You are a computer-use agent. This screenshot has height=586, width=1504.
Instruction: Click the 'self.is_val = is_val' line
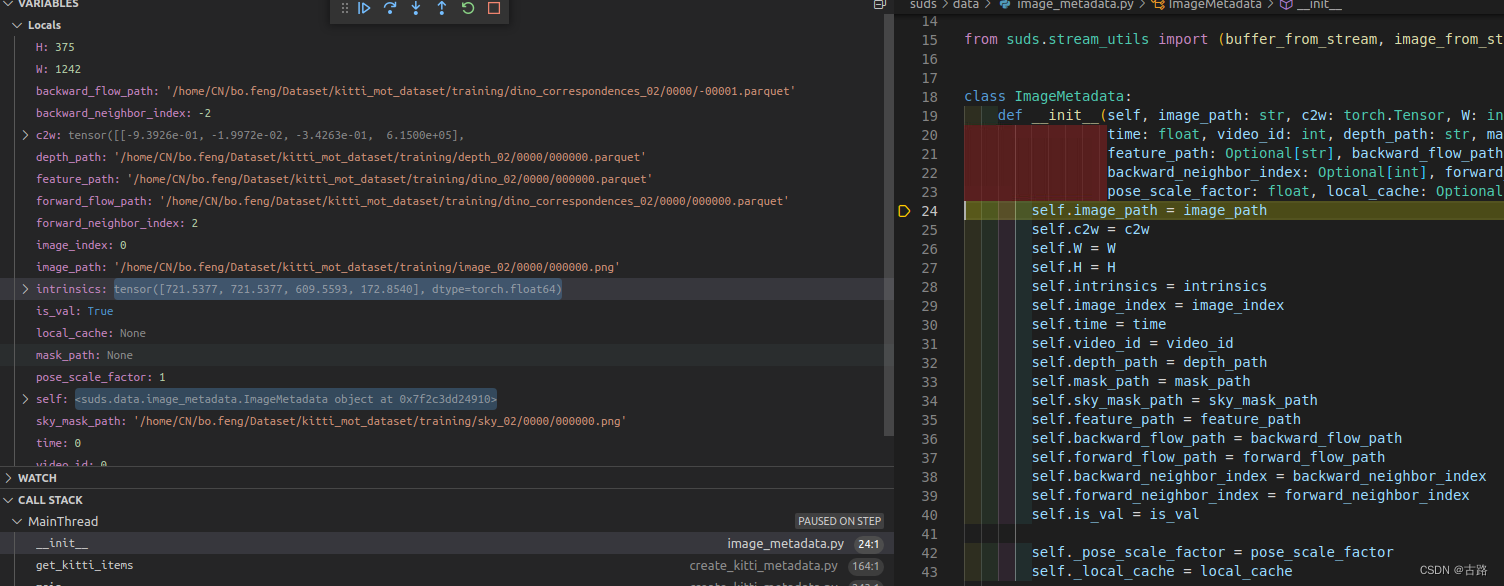pyautogui.click(x=1115, y=515)
